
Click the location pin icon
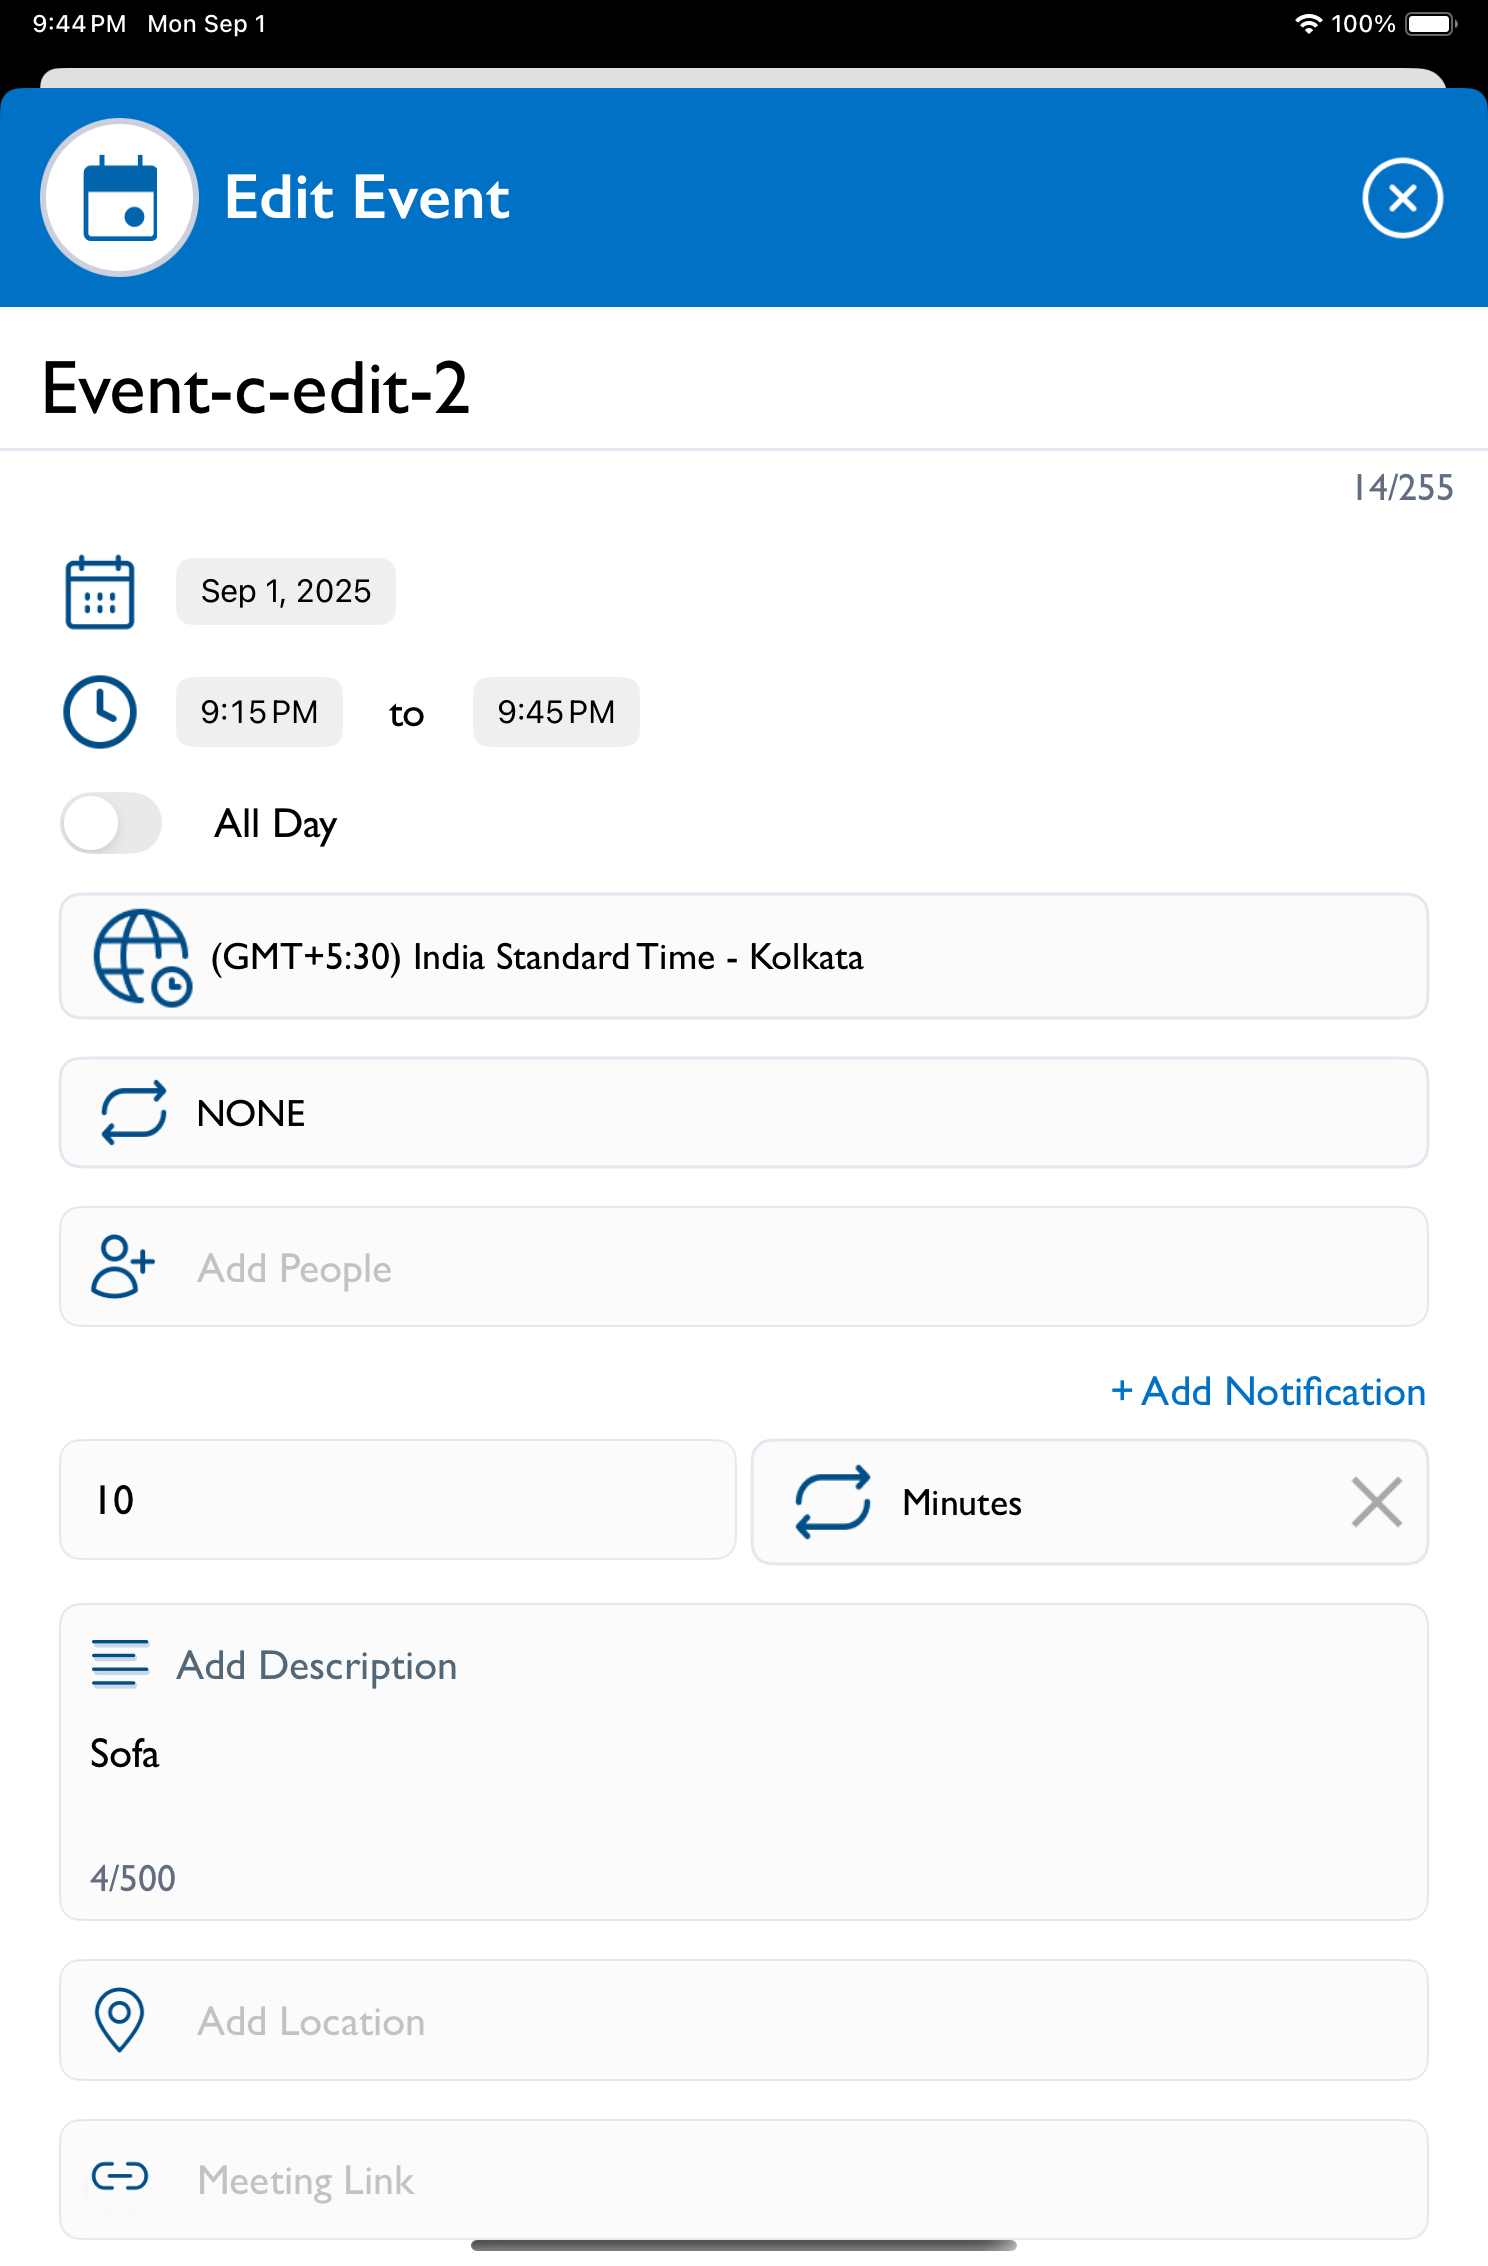coord(120,2020)
